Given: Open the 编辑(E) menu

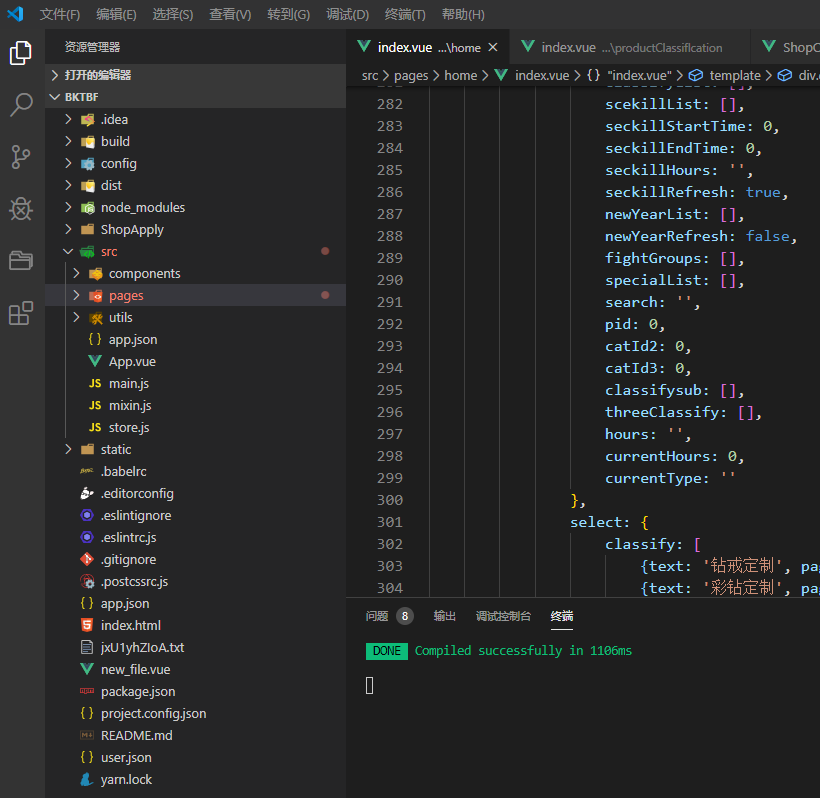Looking at the screenshot, I should tap(116, 14).
